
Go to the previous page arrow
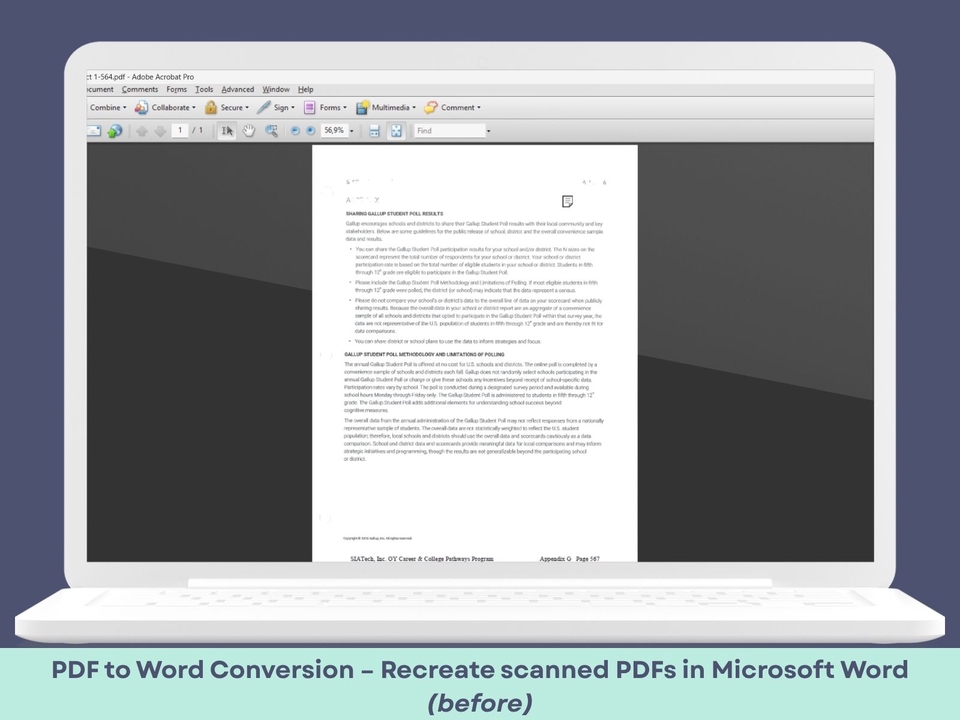[142, 131]
